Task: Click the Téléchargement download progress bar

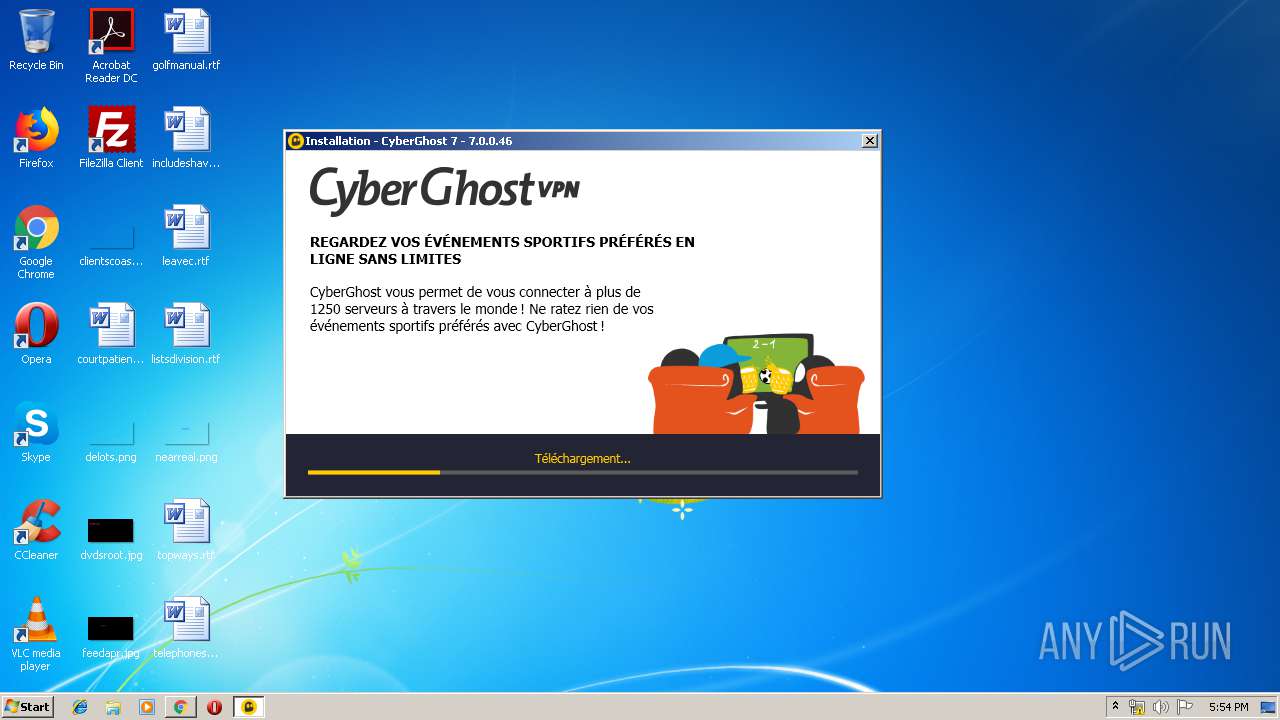Action: (x=583, y=472)
